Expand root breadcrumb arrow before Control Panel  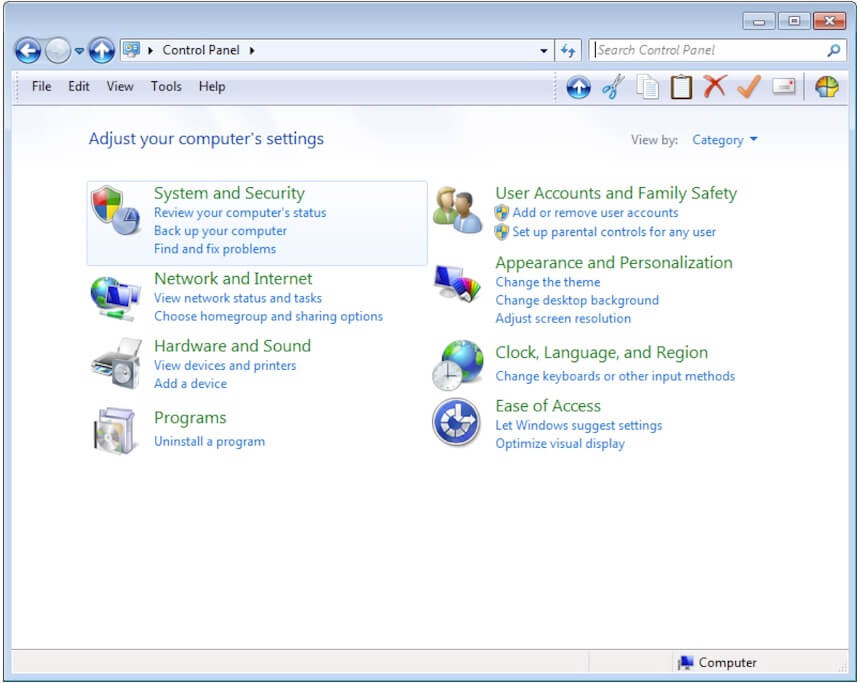[x=150, y=50]
